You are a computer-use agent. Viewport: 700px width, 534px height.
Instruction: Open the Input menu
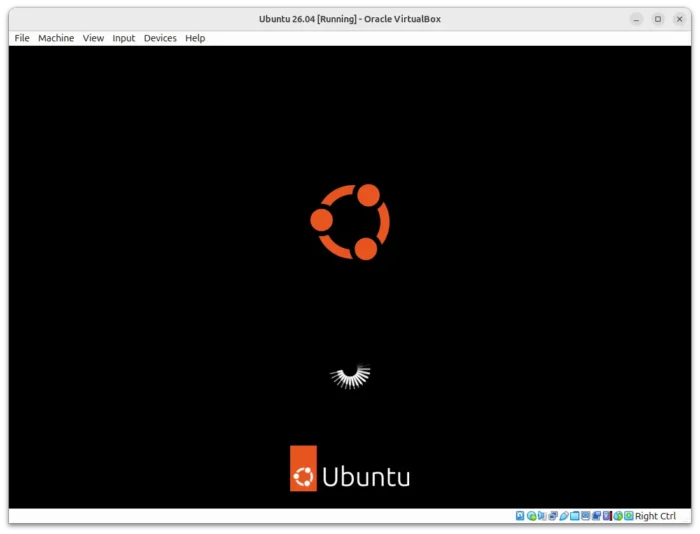(123, 38)
